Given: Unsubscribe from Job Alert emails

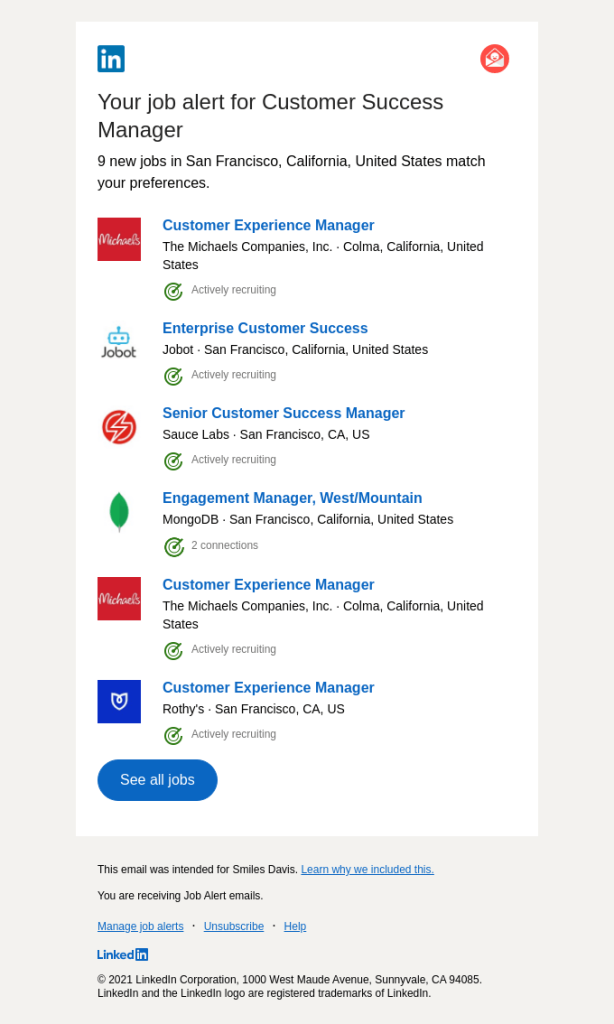Looking at the screenshot, I should point(233,926).
